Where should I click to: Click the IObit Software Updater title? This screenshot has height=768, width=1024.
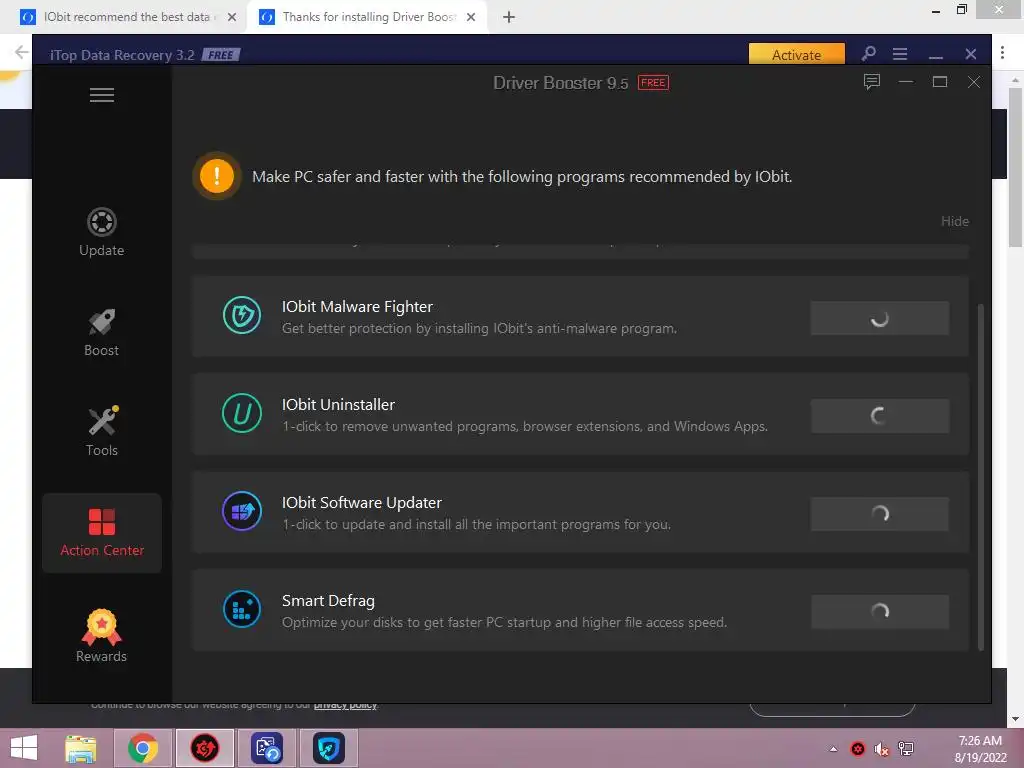click(362, 503)
